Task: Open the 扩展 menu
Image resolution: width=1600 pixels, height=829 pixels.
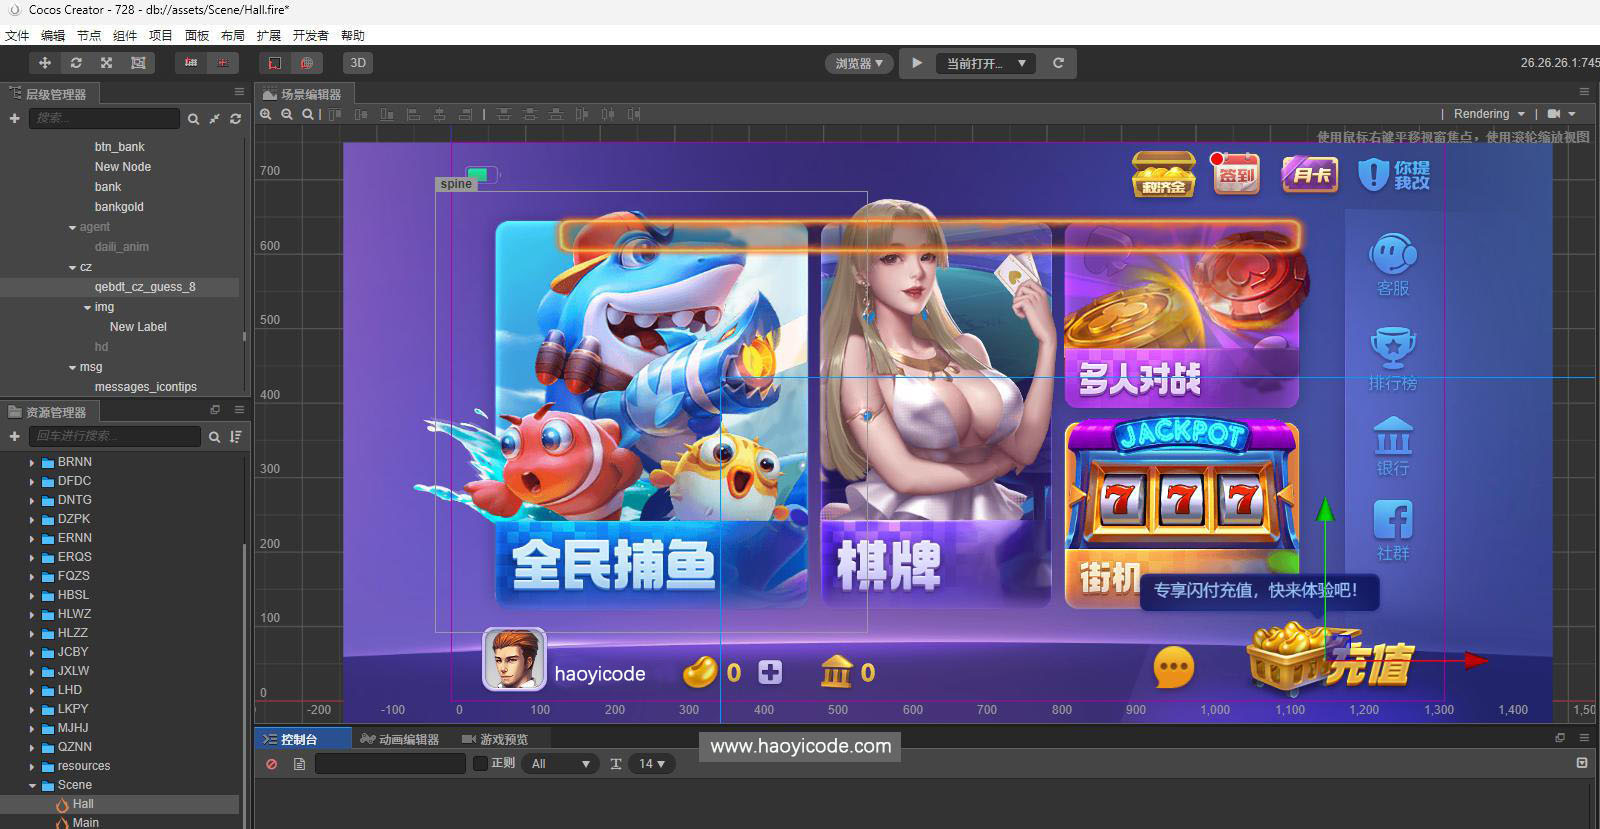Action: [269, 35]
